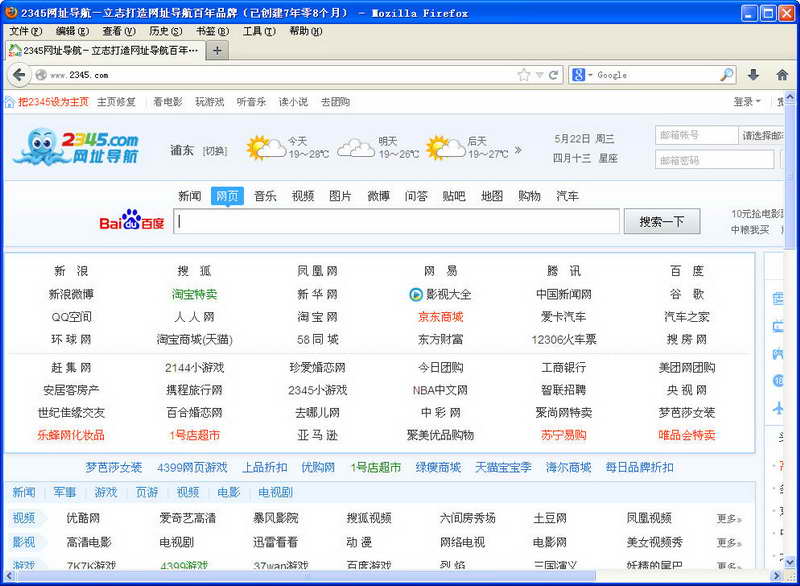Open the bookmark star dropdown arrow

[x=539, y=75]
